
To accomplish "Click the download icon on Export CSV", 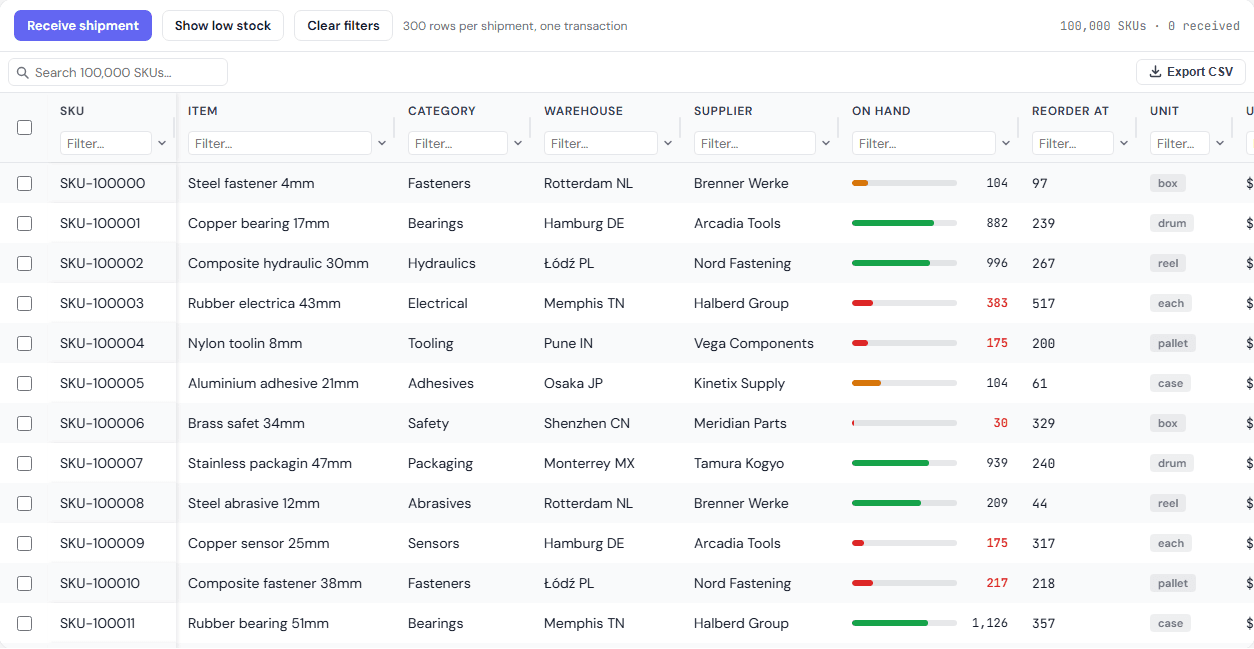I will click(1155, 72).
